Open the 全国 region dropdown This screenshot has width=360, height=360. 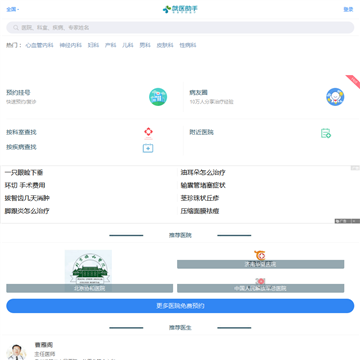tap(13, 9)
